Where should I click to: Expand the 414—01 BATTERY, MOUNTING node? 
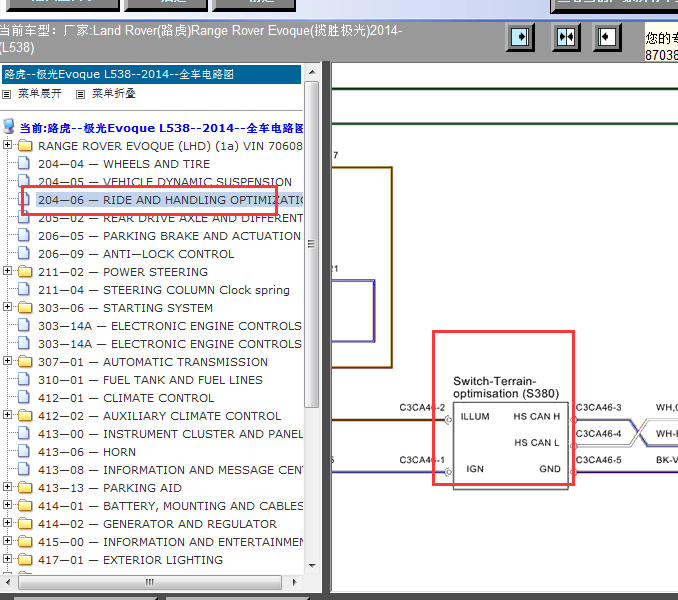(x=7, y=504)
